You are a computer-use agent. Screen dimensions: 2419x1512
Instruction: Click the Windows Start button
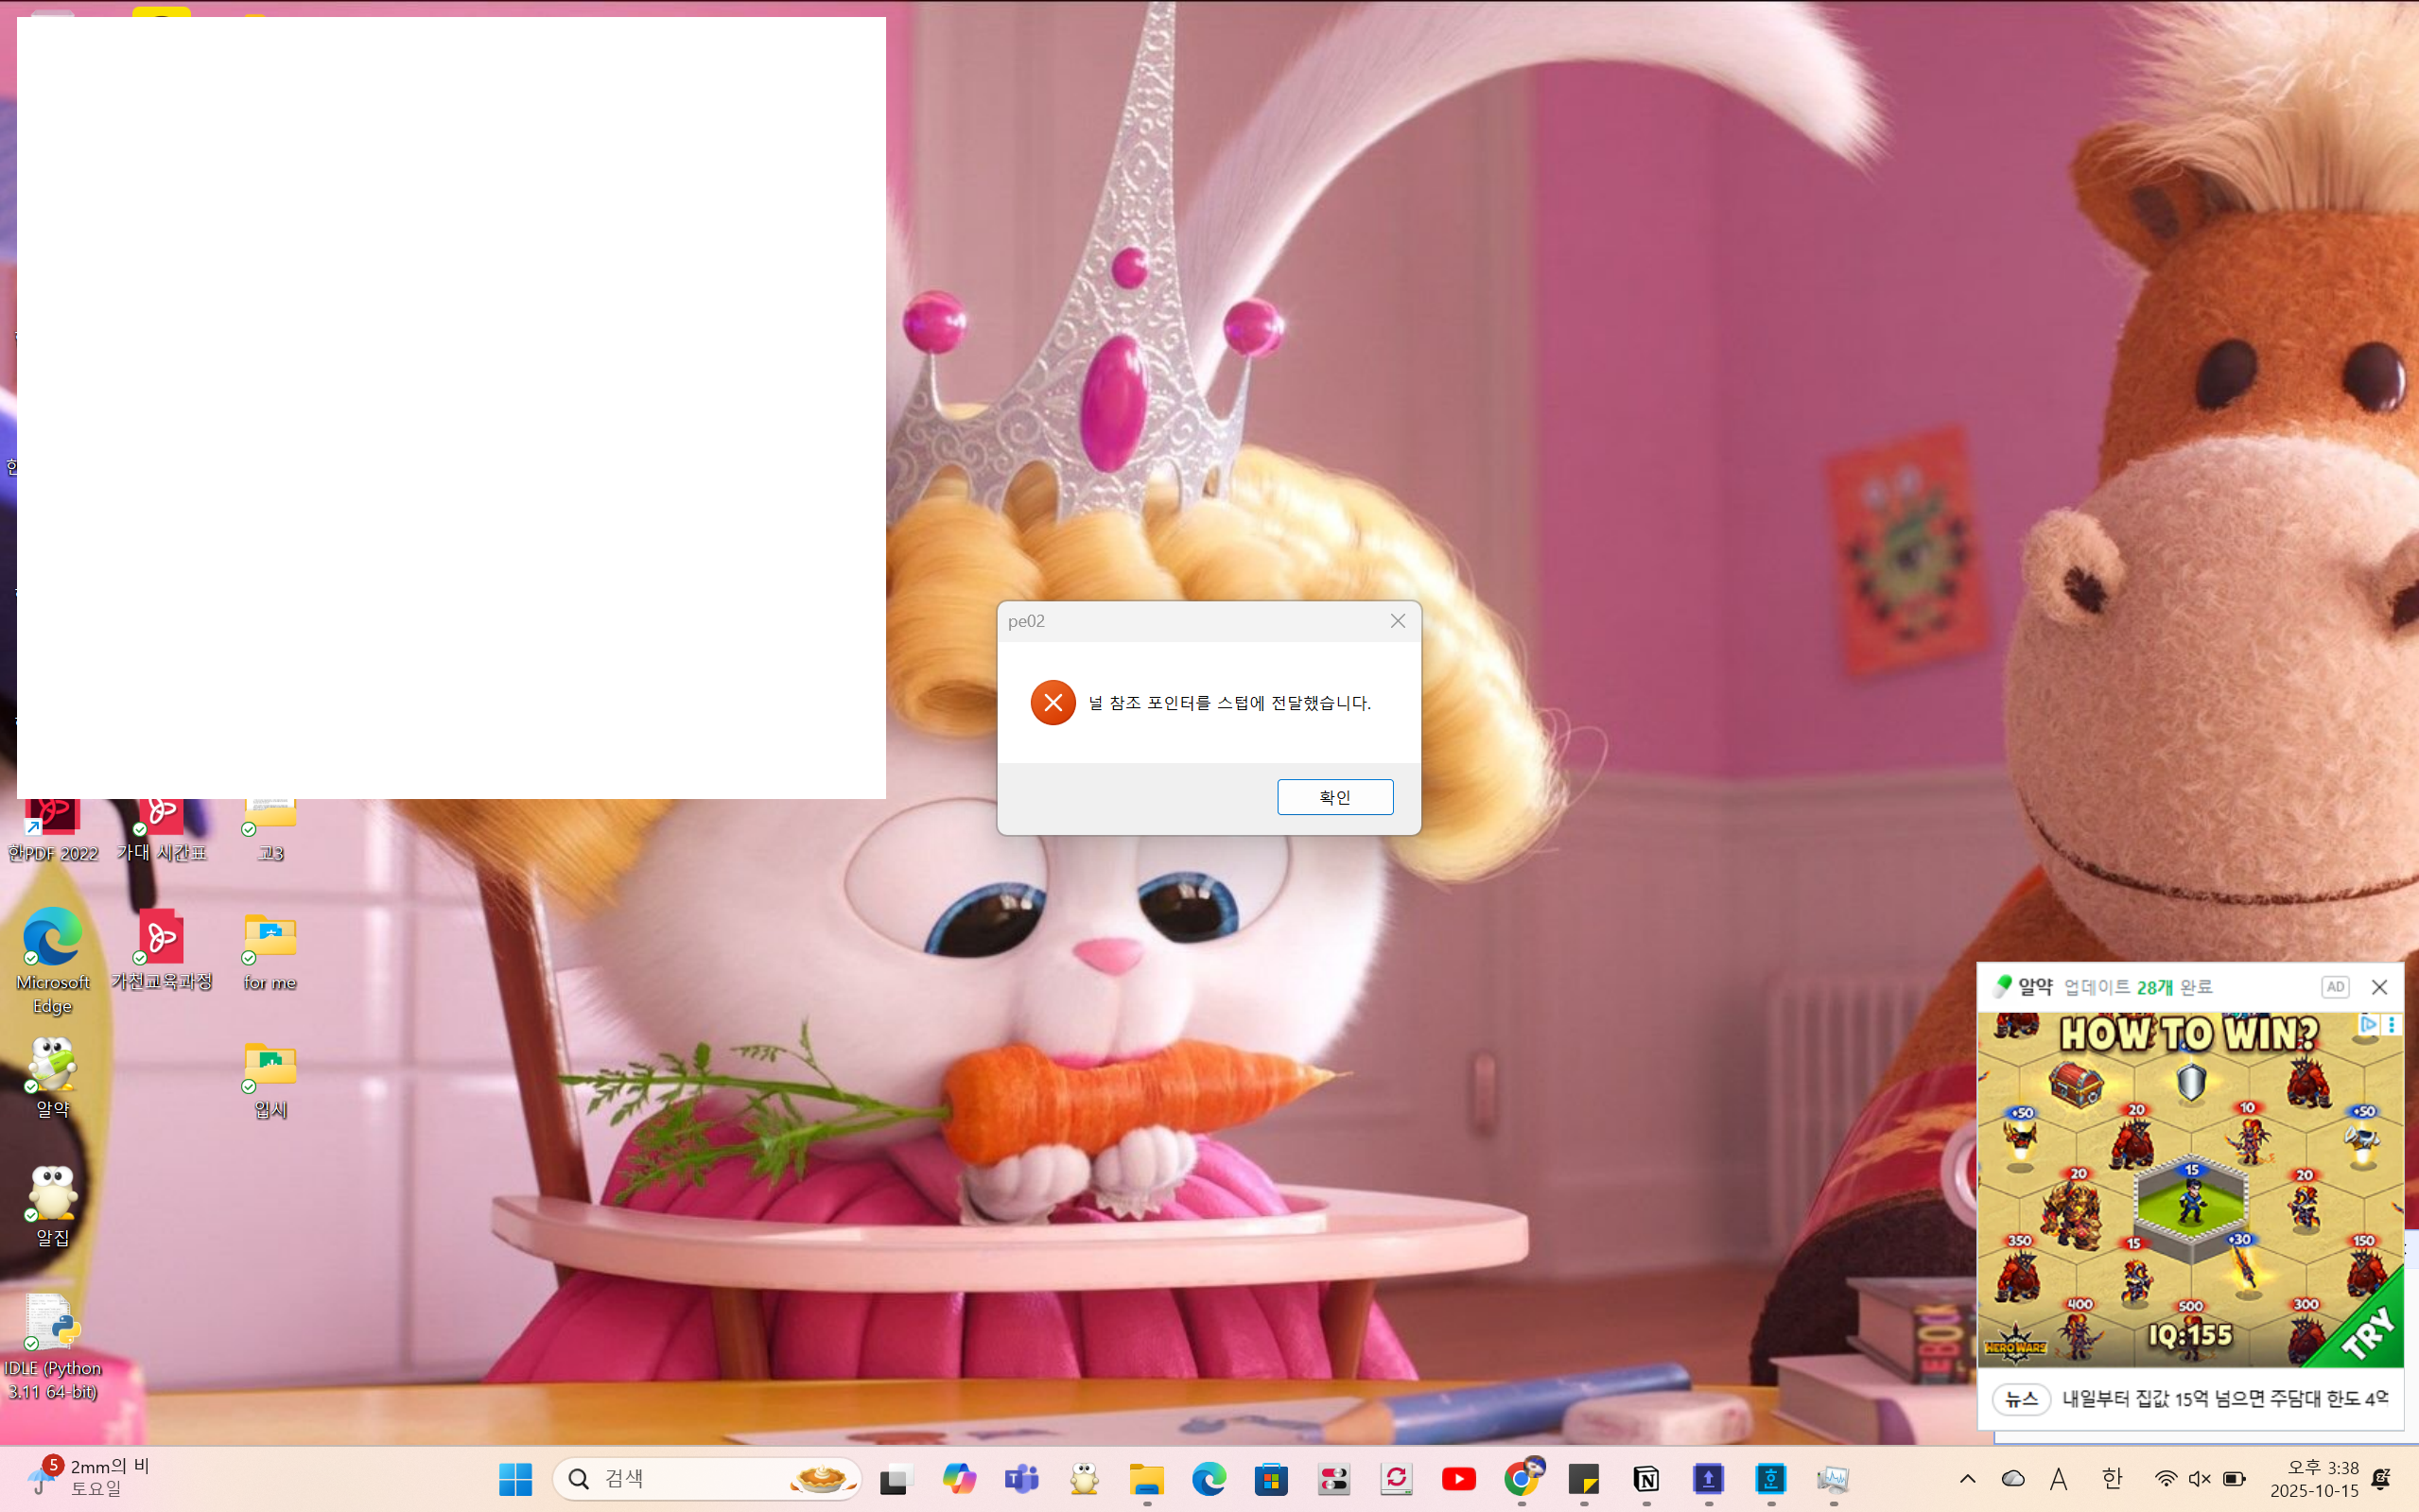[x=515, y=1478]
